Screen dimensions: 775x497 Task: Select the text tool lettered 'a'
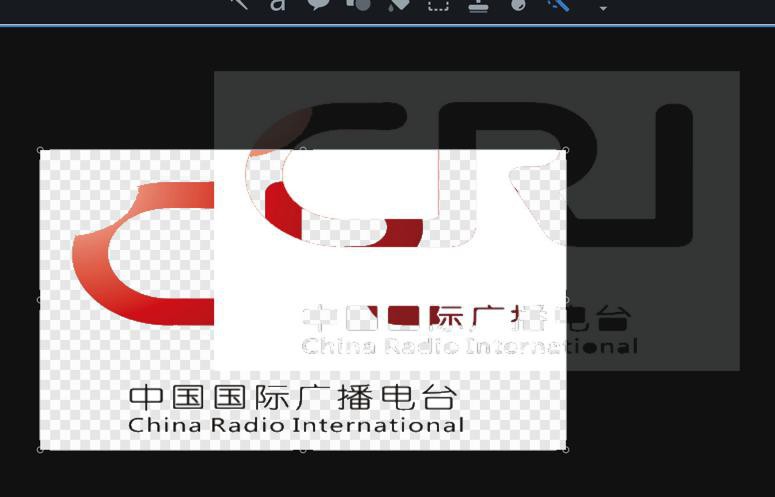(278, 4)
